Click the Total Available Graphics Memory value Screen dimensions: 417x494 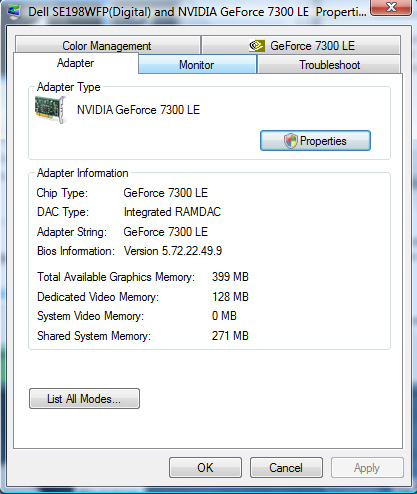[x=230, y=277]
